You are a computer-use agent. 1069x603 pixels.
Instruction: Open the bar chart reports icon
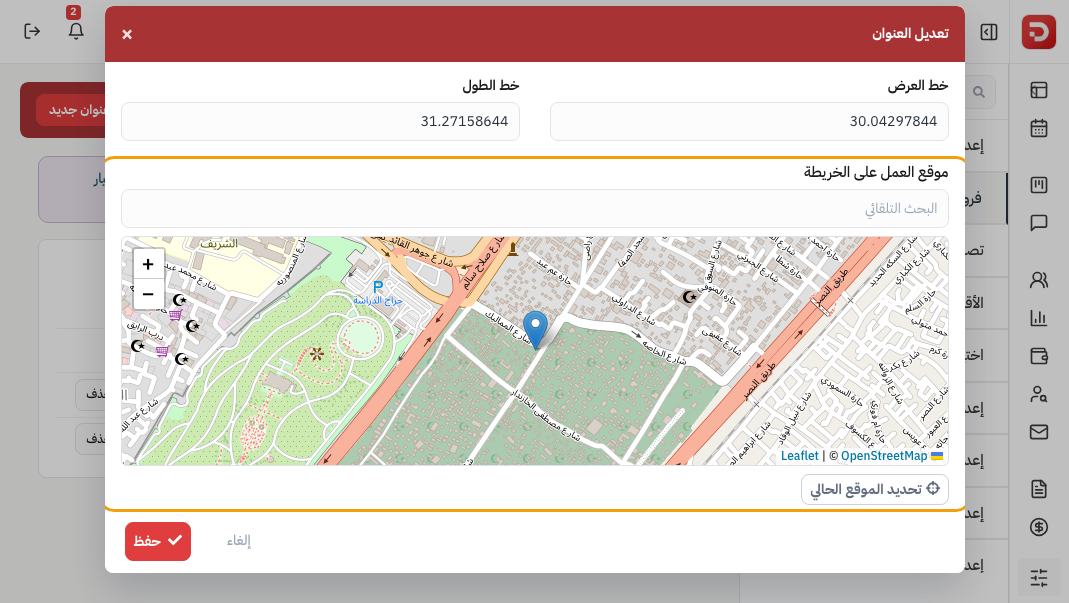pyautogui.click(x=1038, y=317)
